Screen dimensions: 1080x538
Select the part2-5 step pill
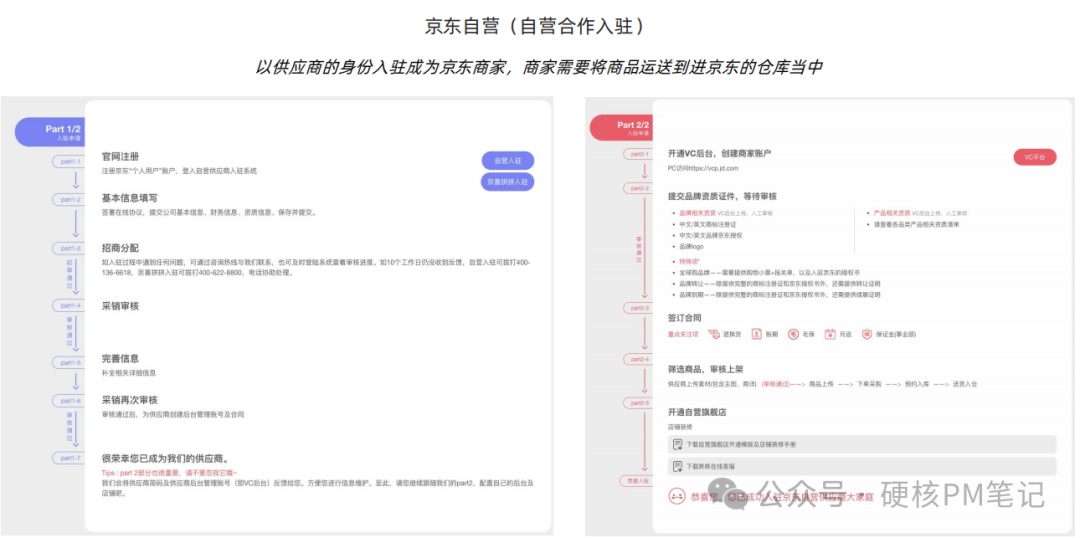[639, 403]
